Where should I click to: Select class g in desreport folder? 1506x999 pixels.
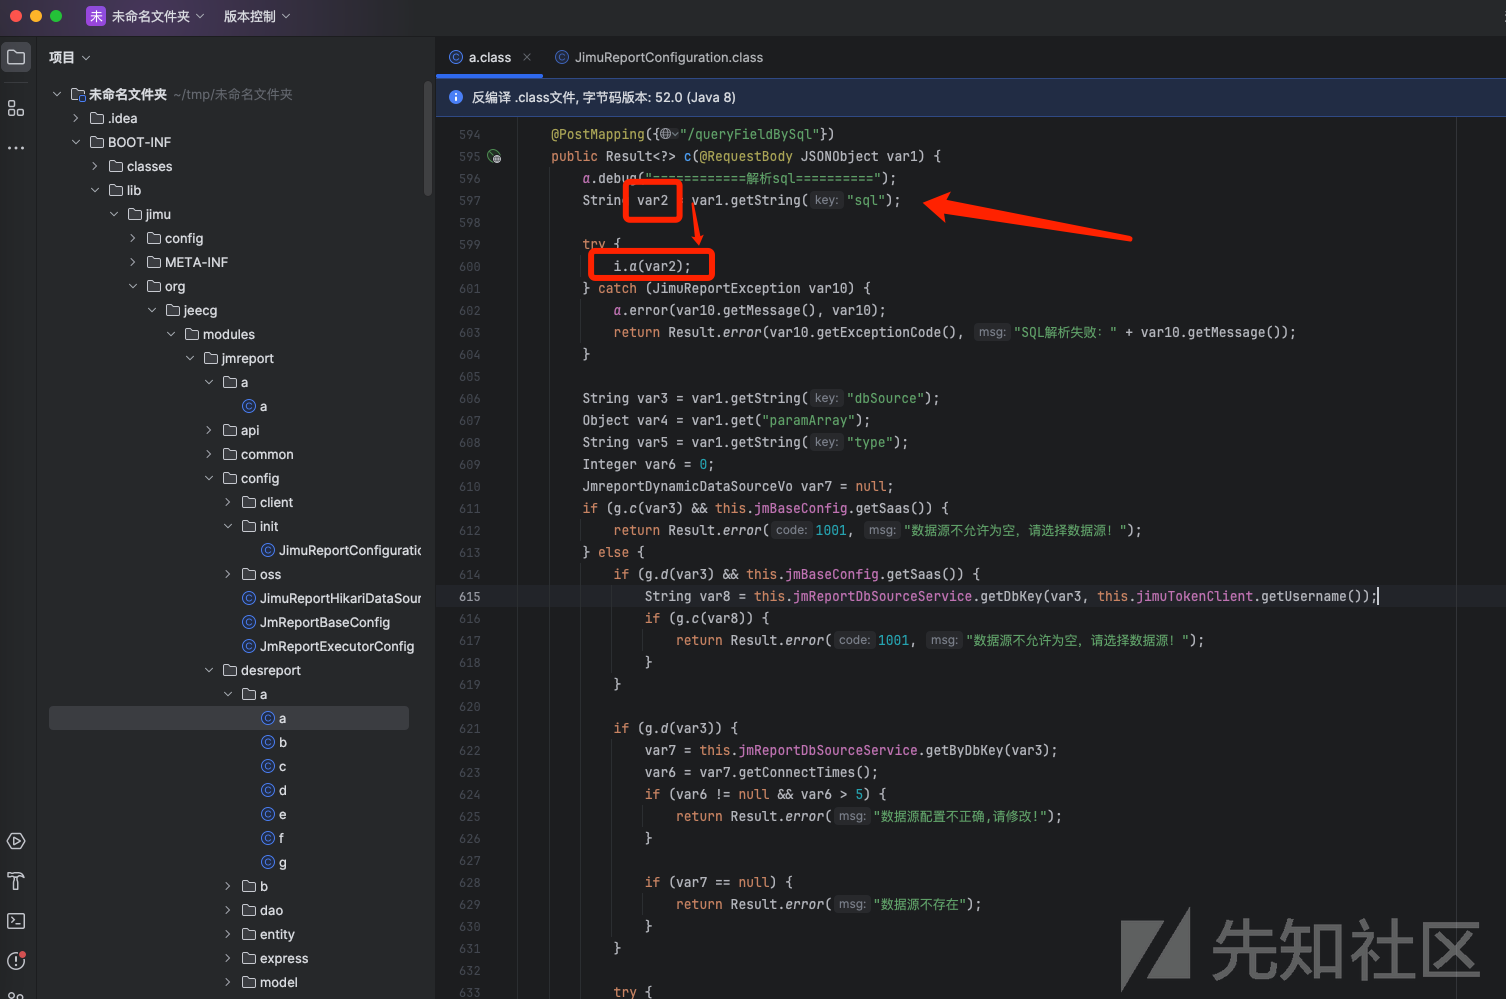coord(282,862)
